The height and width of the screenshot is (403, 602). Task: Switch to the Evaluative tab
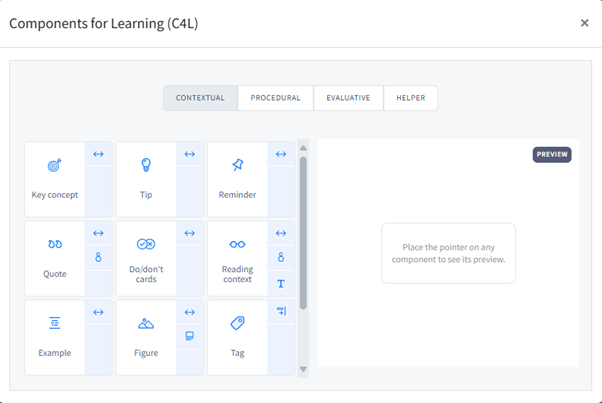pos(347,98)
